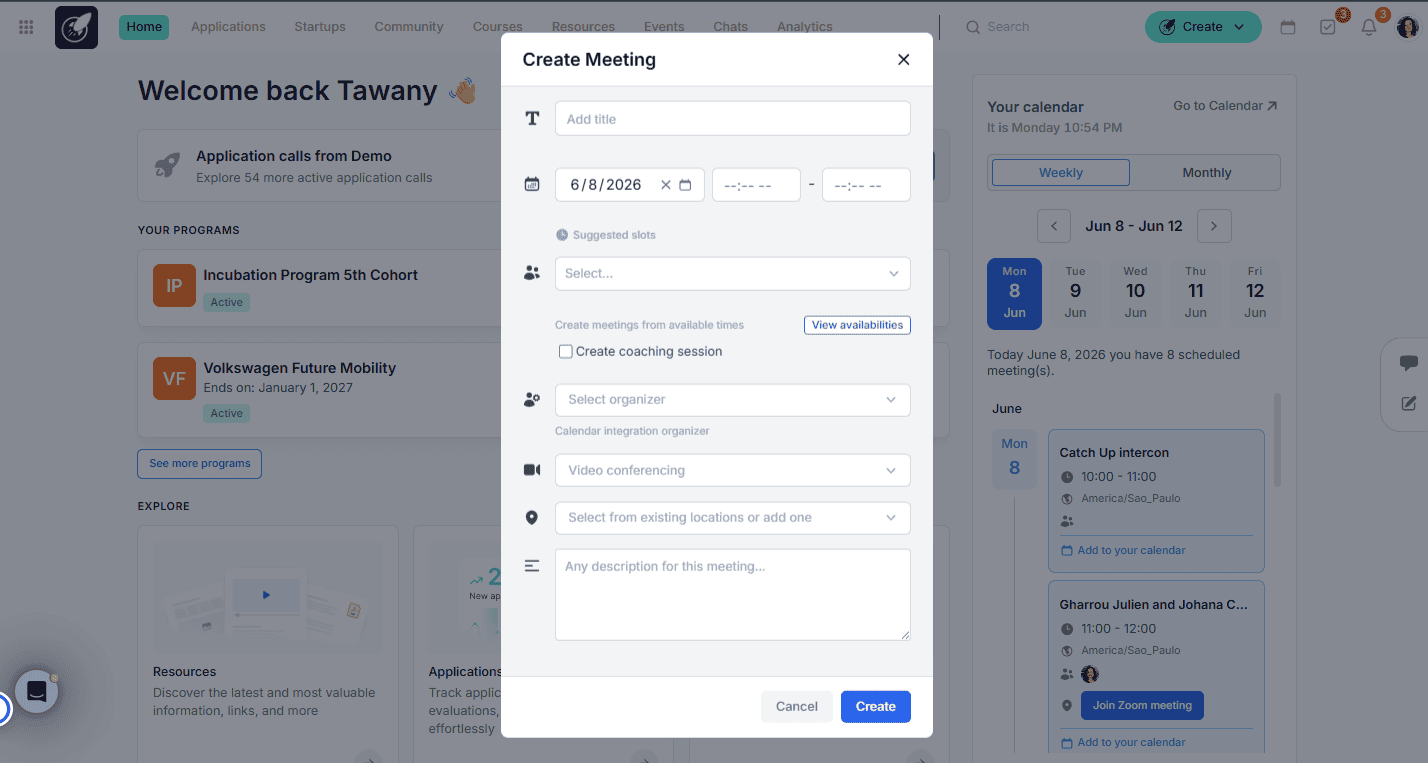Select Thu 11 Jun in calendar
The height and width of the screenshot is (763, 1428).
[x=1195, y=292]
